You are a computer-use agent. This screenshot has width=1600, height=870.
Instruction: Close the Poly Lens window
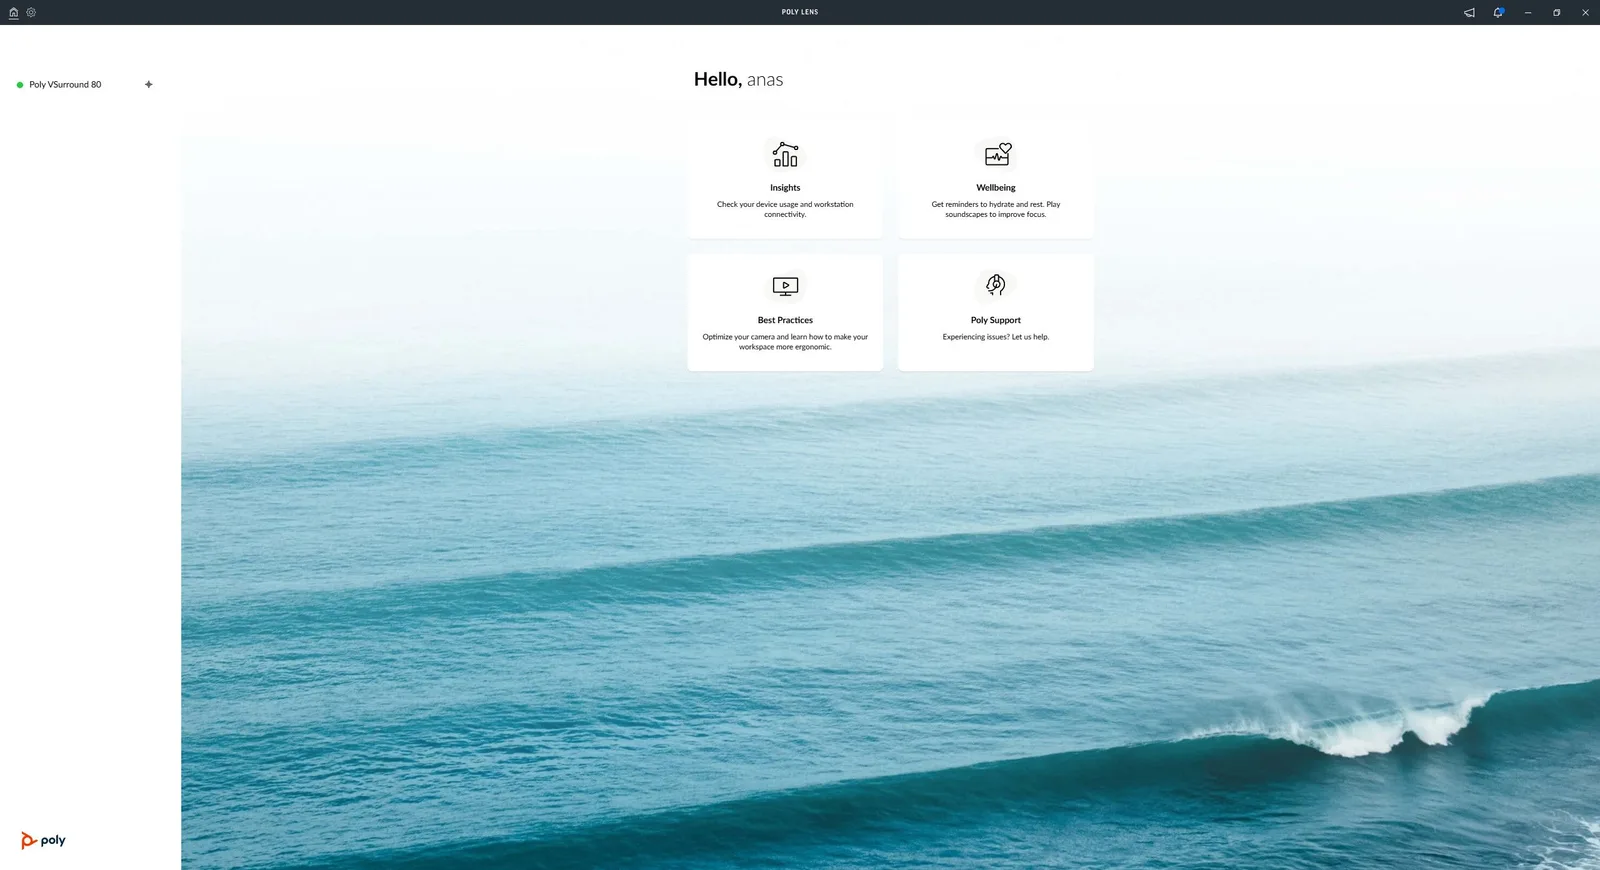(1585, 13)
